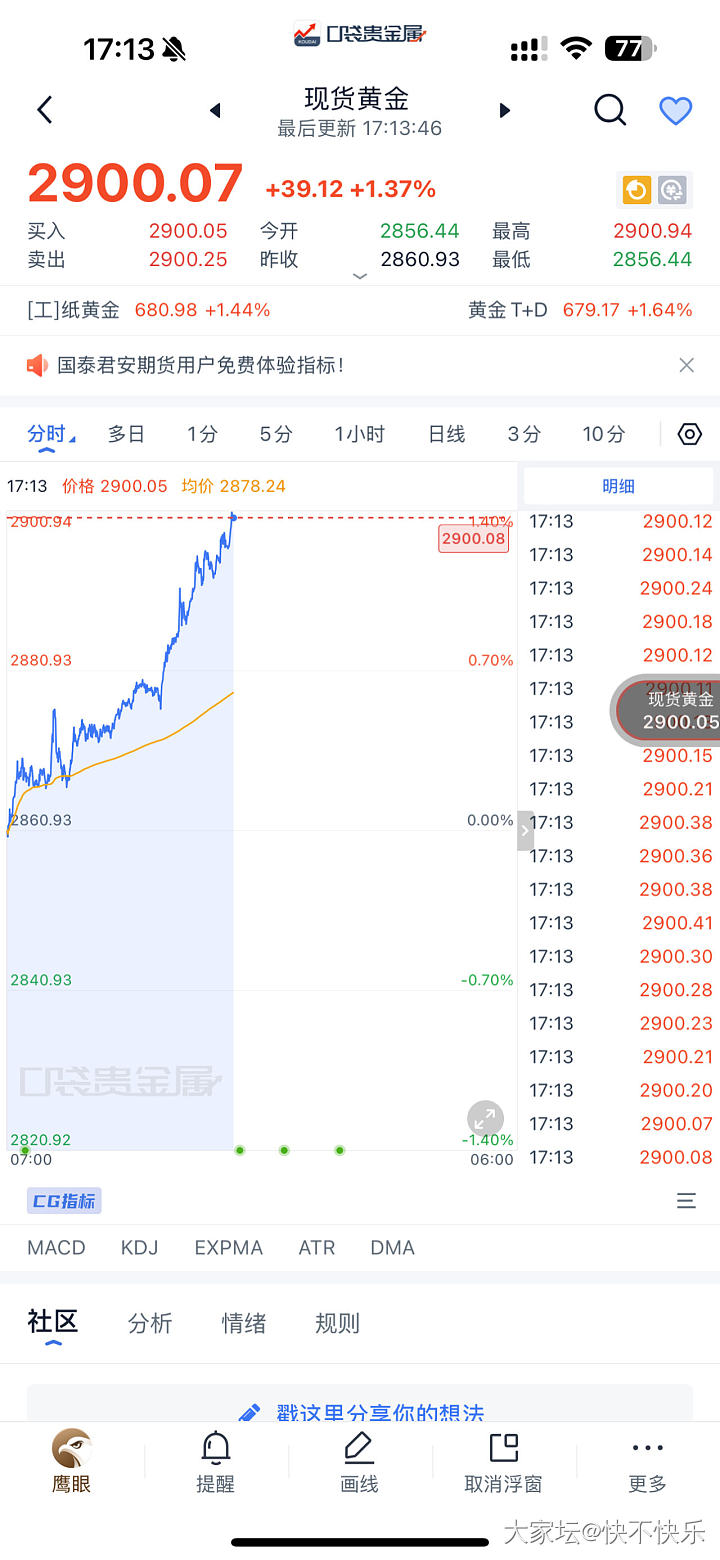Open the 分时 timeframe dropdown
720x1560 pixels.
click(x=50, y=434)
